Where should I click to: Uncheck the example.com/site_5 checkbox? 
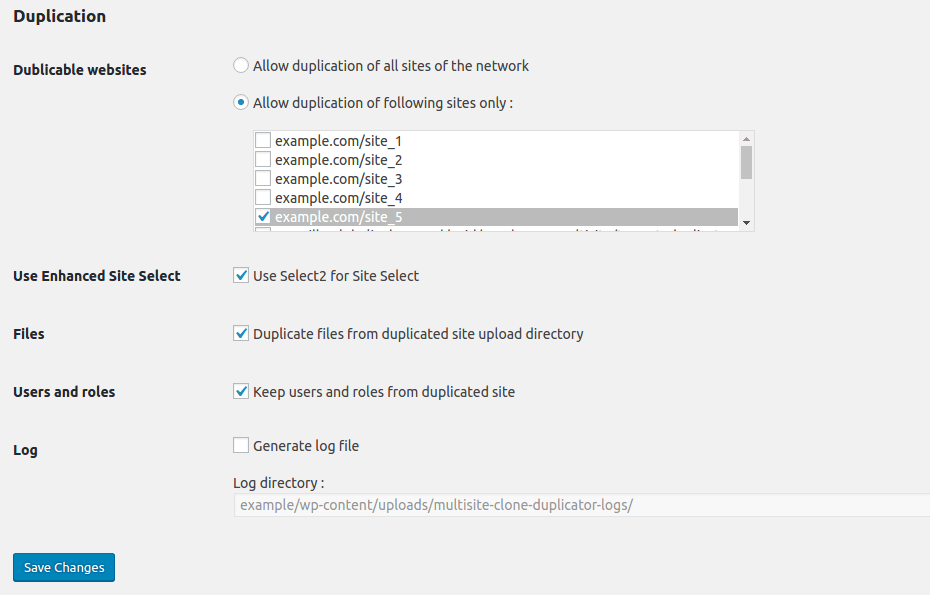pyautogui.click(x=263, y=217)
